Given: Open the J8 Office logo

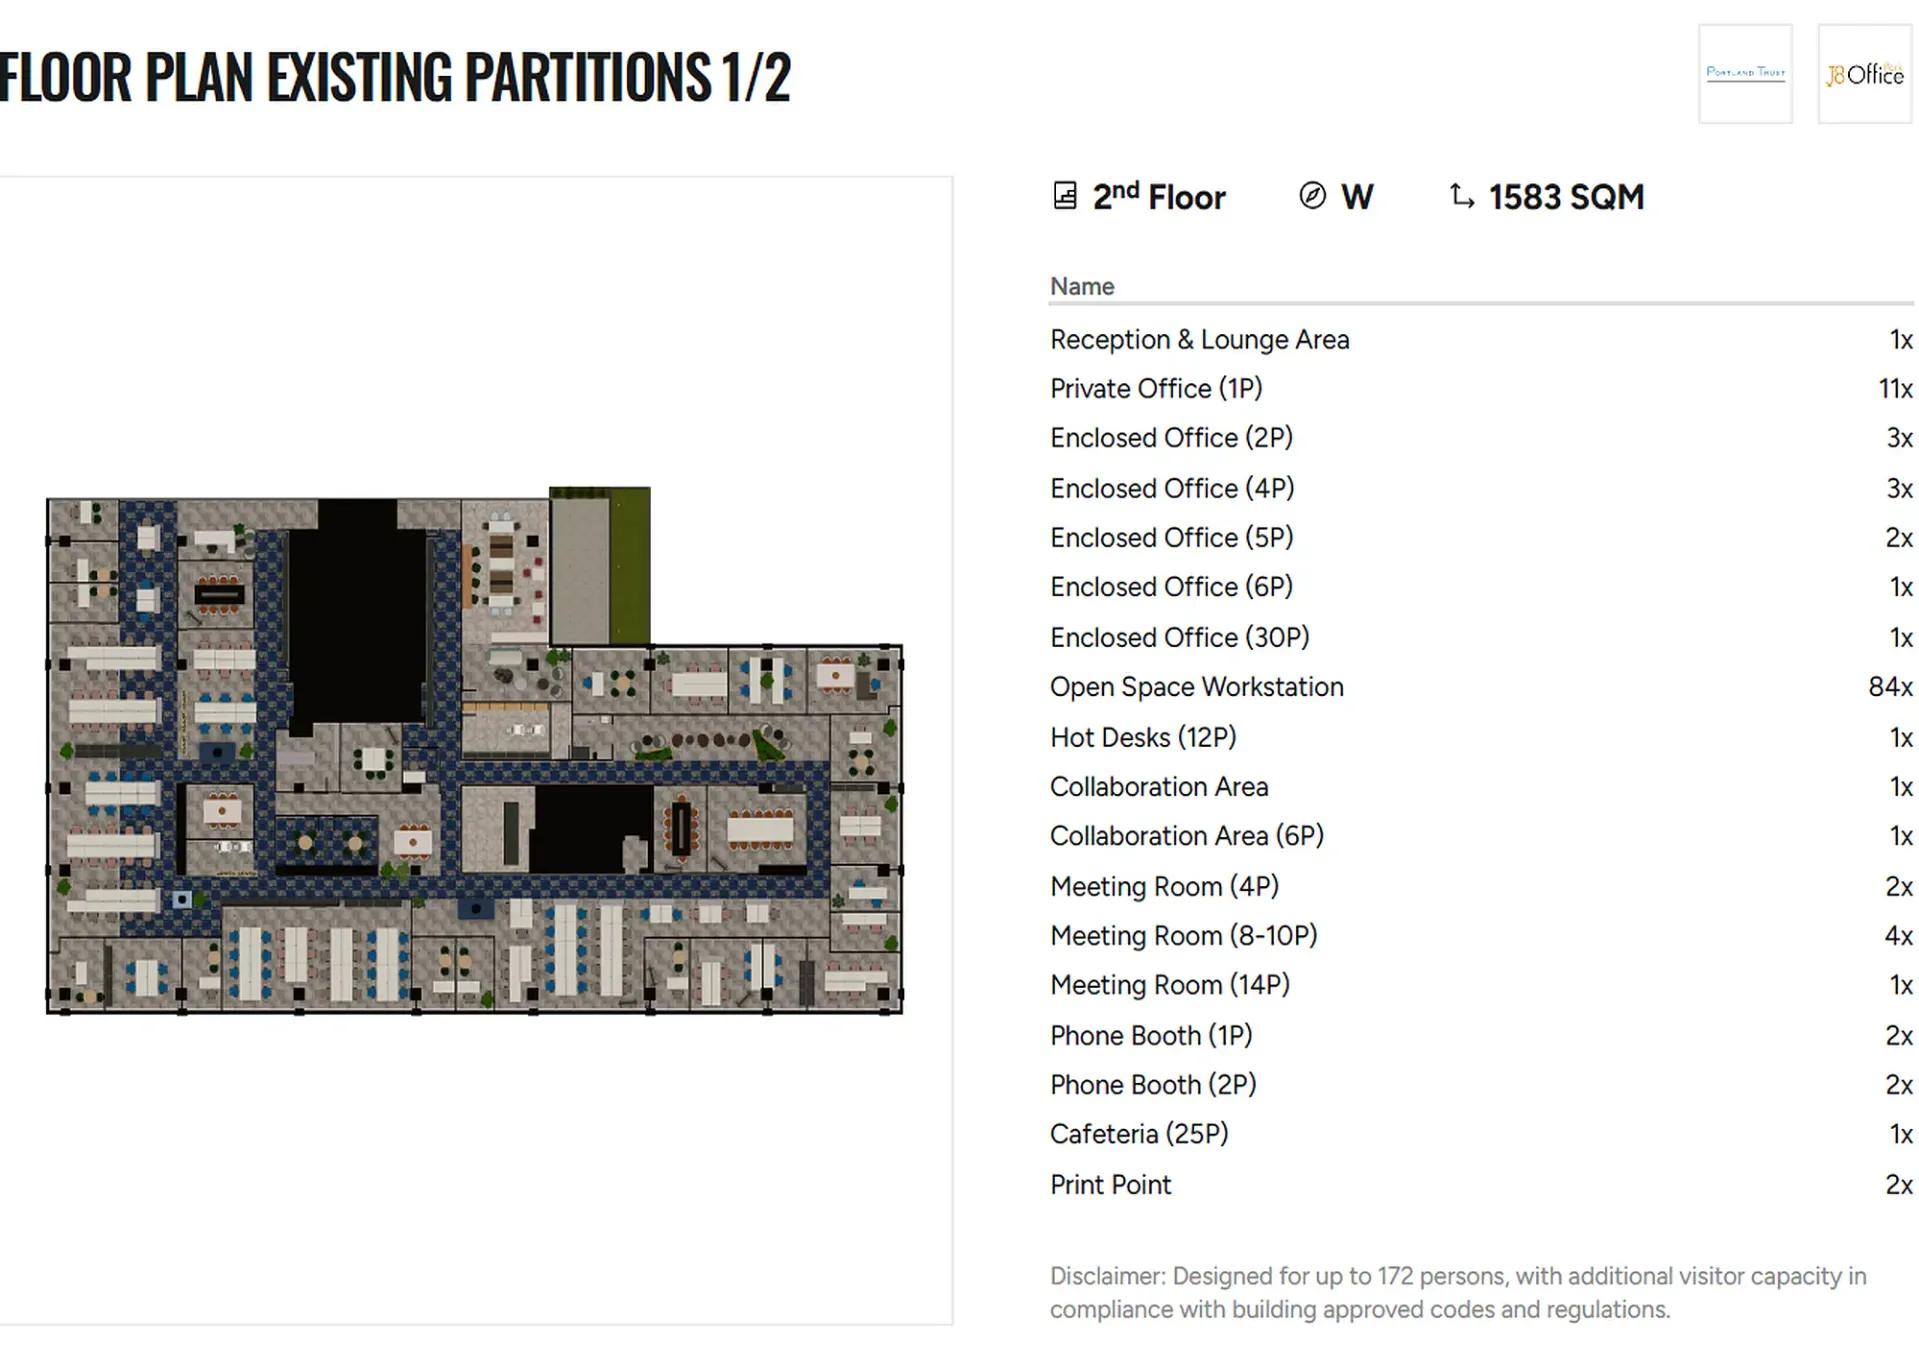Looking at the screenshot, I should coord(1864,74).
